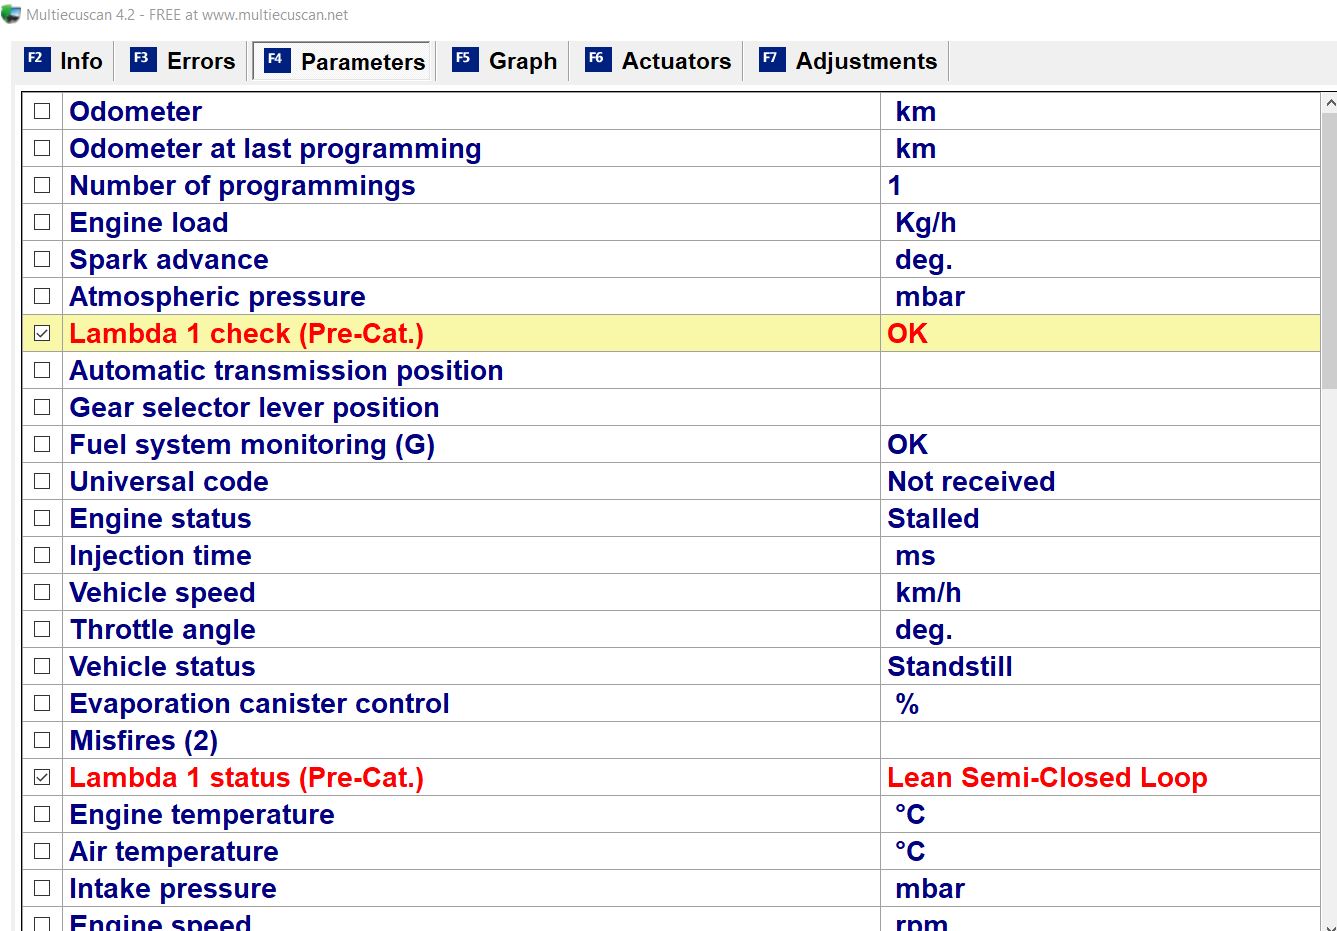Enable the Engine temperature checkbox

click(x=42, y=814)
